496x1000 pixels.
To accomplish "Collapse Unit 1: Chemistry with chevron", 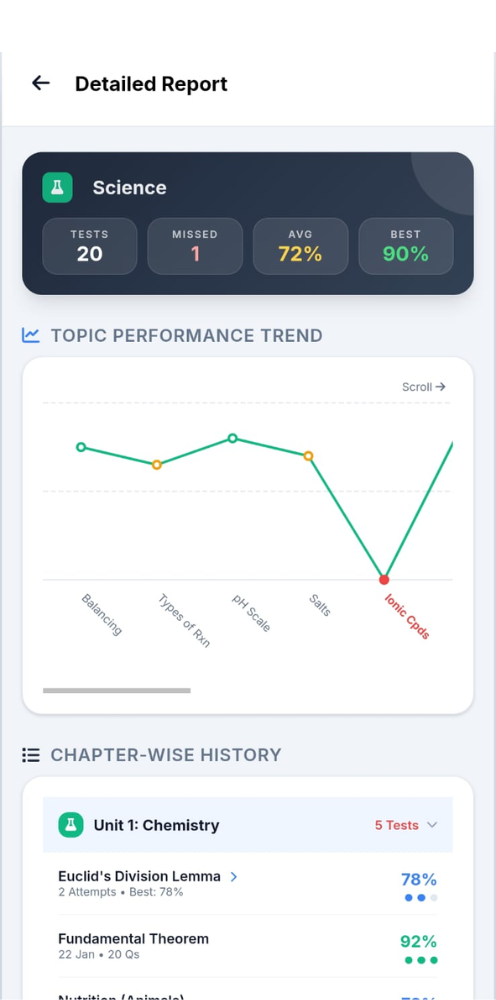I will click(432, 825).
